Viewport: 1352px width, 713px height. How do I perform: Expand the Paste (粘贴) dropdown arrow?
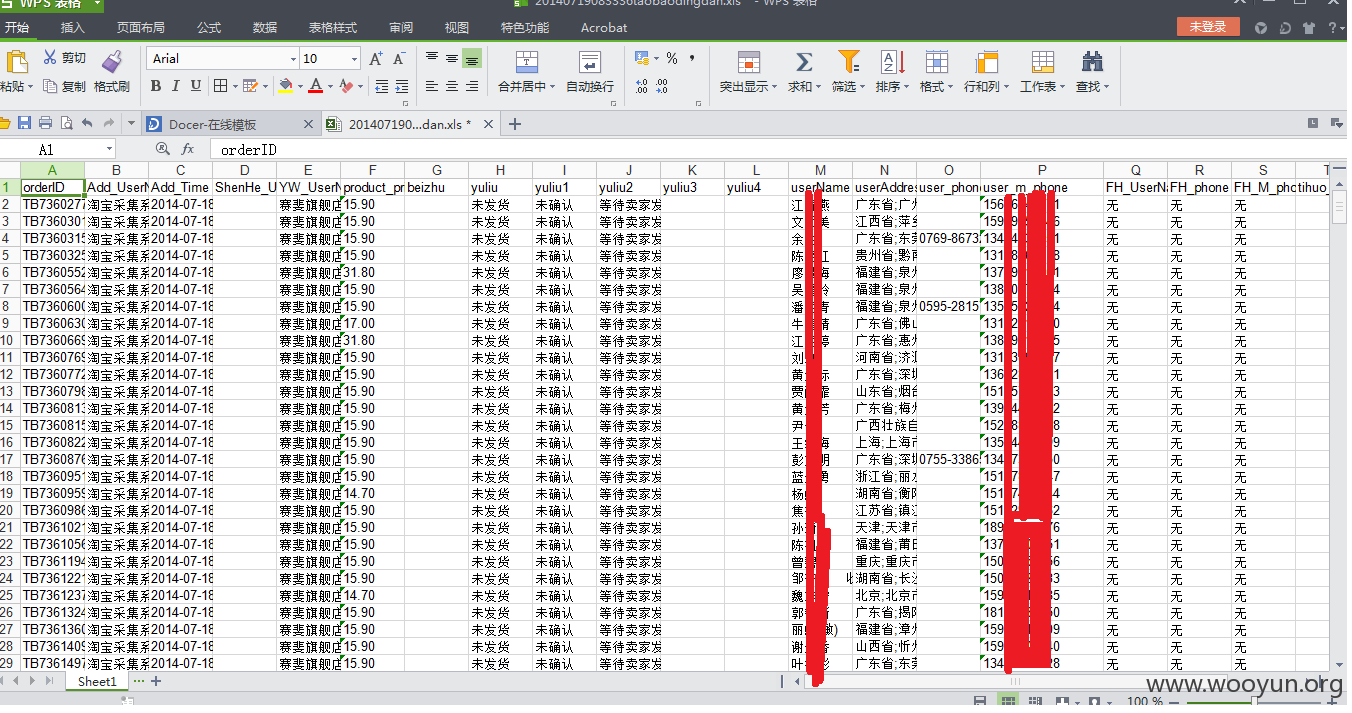coord(31,87)
